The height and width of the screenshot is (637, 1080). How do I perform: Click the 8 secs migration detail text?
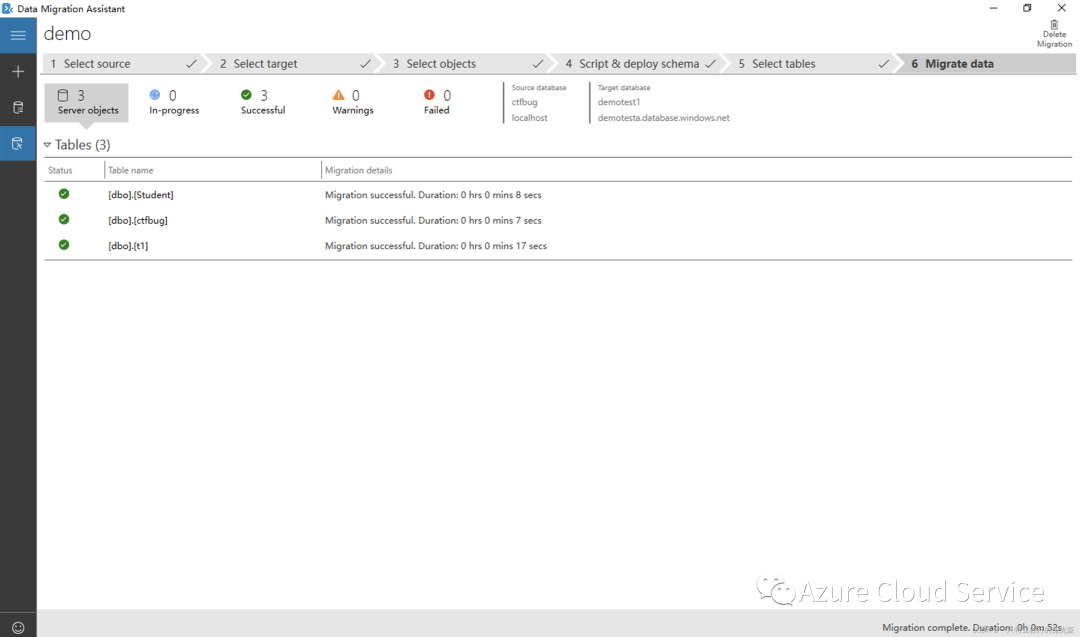pos(433,195)
